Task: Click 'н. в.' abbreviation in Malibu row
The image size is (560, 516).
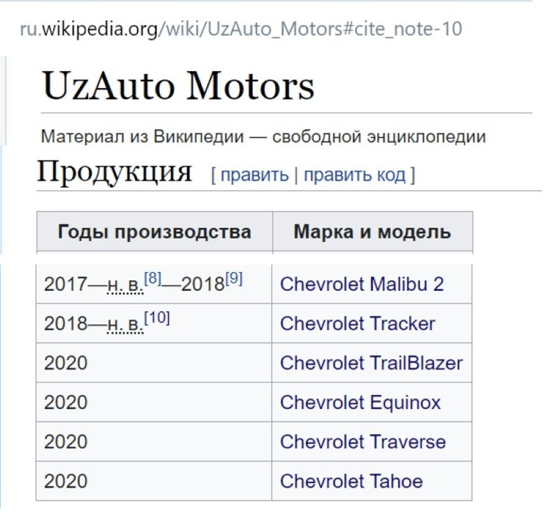Action: point(125,285)
